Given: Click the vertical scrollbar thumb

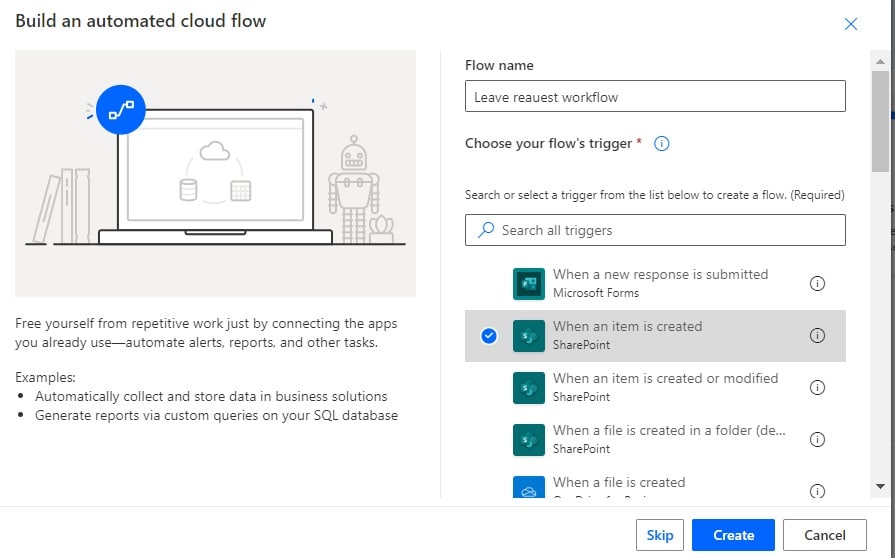Looking at the screenshot, I should coord(880,121).
